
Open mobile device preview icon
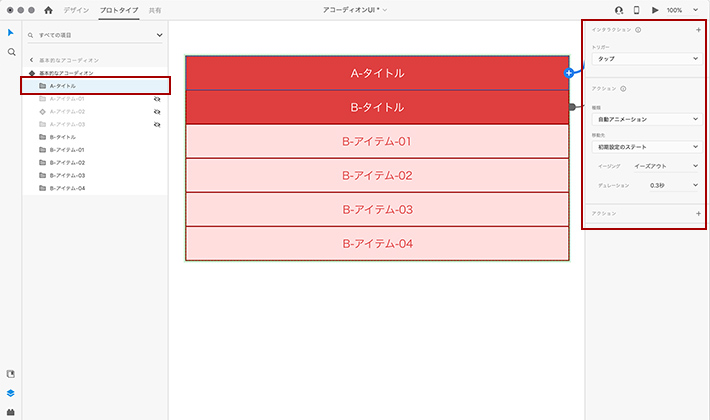[x=636, y=10]
